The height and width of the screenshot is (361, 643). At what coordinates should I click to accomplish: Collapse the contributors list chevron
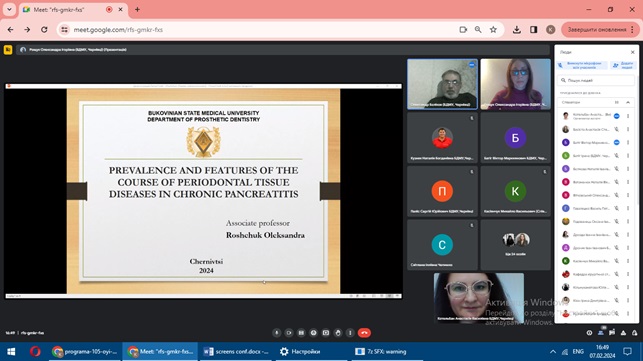pos(628,102)
